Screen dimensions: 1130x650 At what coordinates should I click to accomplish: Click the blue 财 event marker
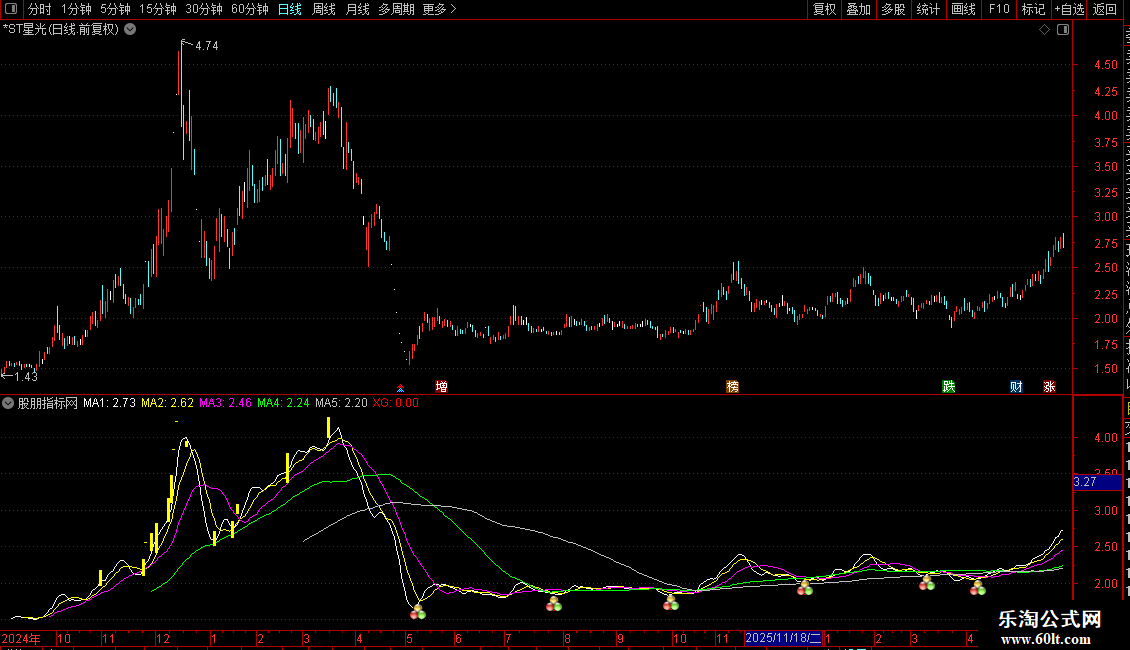coord(1016,386)
